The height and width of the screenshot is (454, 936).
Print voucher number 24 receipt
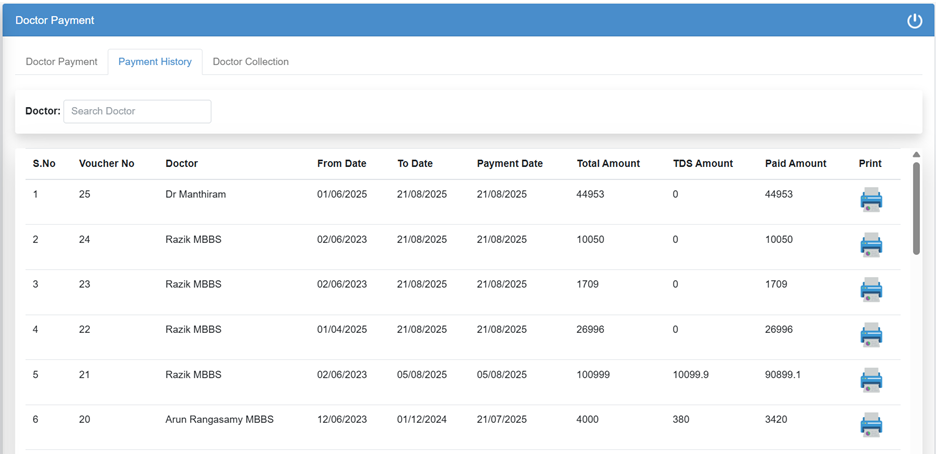871,244
